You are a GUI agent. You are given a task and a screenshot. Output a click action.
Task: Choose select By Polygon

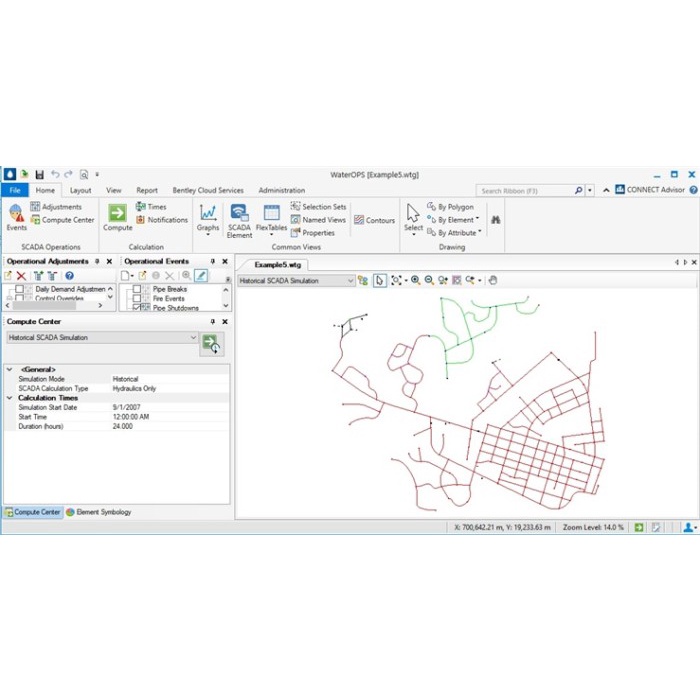tap(450, 207)
